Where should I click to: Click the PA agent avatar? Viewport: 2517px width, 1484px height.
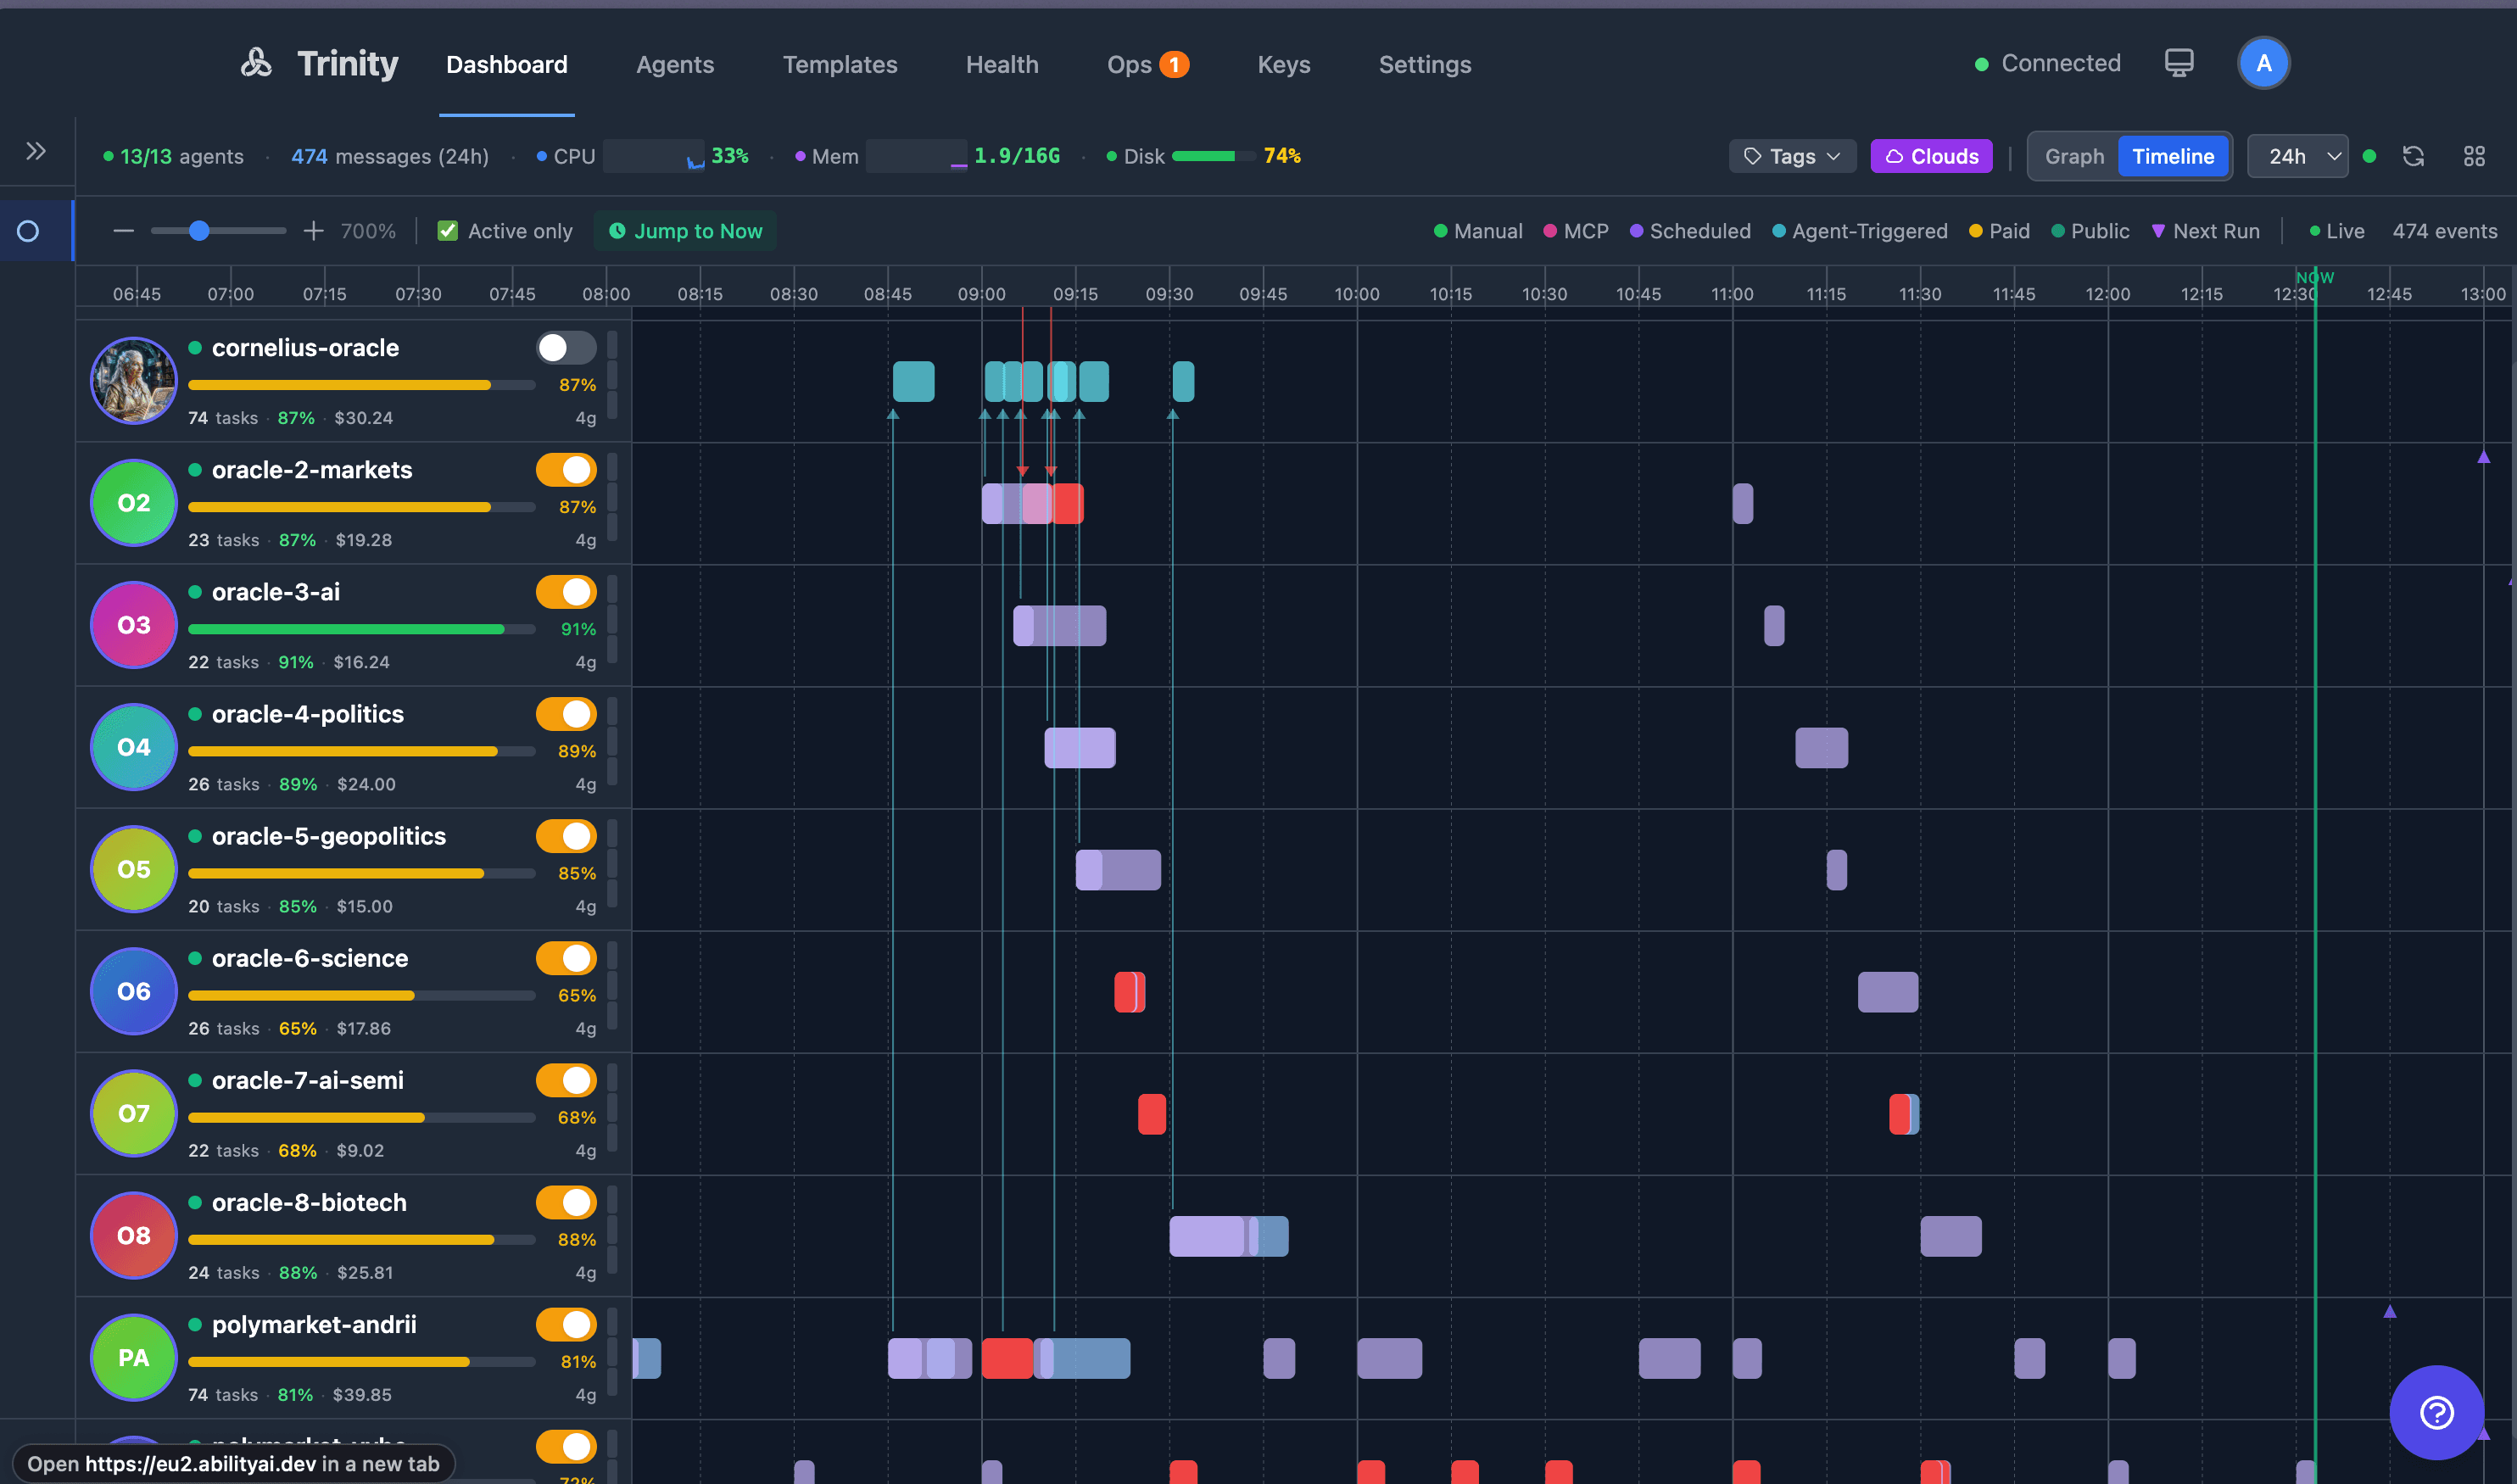click(133, 1357)
